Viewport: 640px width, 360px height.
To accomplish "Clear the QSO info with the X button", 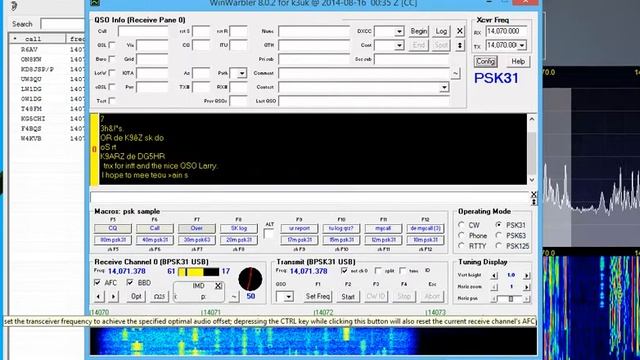I will [460, 31].
